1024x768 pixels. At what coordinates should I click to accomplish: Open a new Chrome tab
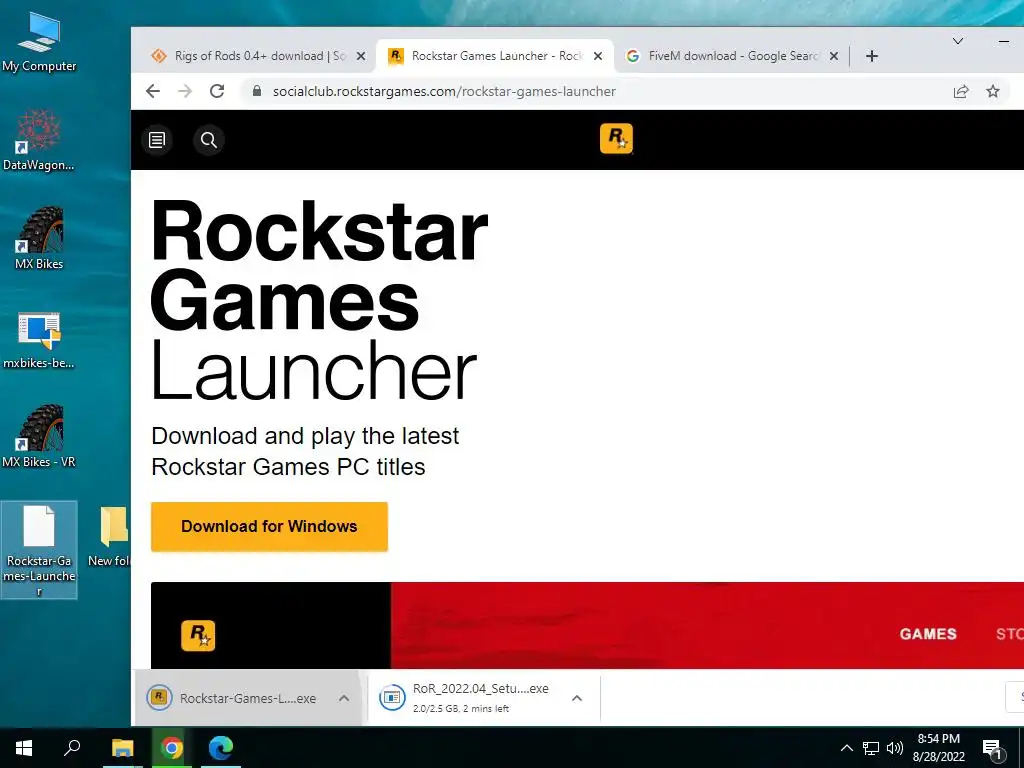[872, 56]
